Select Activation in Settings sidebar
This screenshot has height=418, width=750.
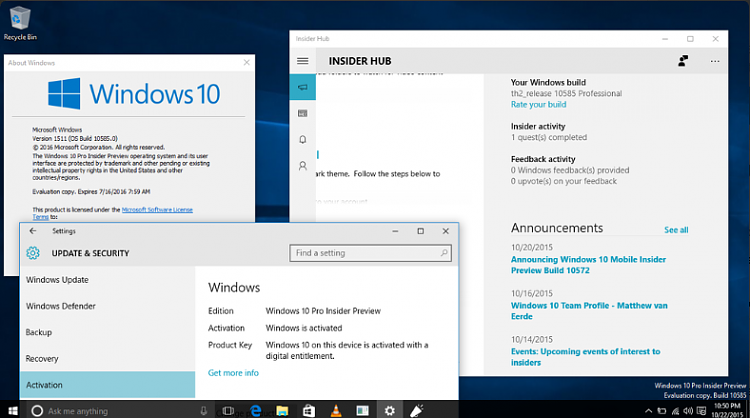(x=108, y=385)
